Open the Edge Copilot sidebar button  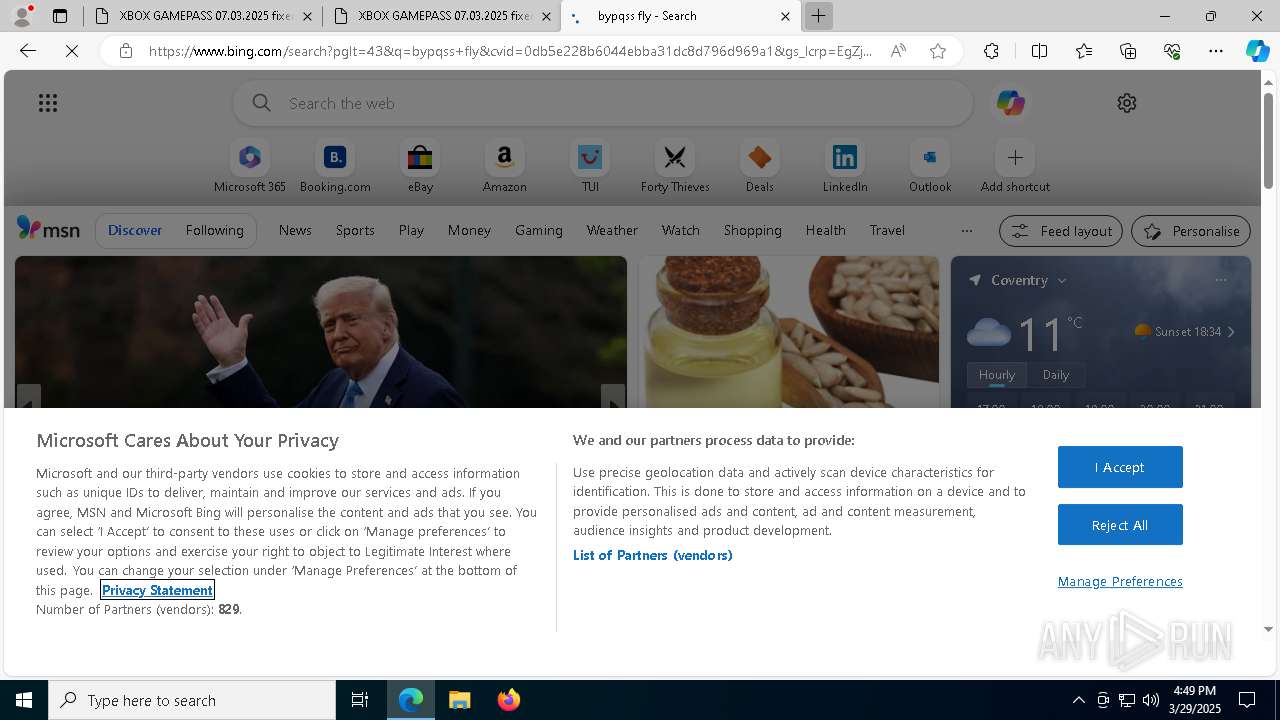(x=1257, y=51)
